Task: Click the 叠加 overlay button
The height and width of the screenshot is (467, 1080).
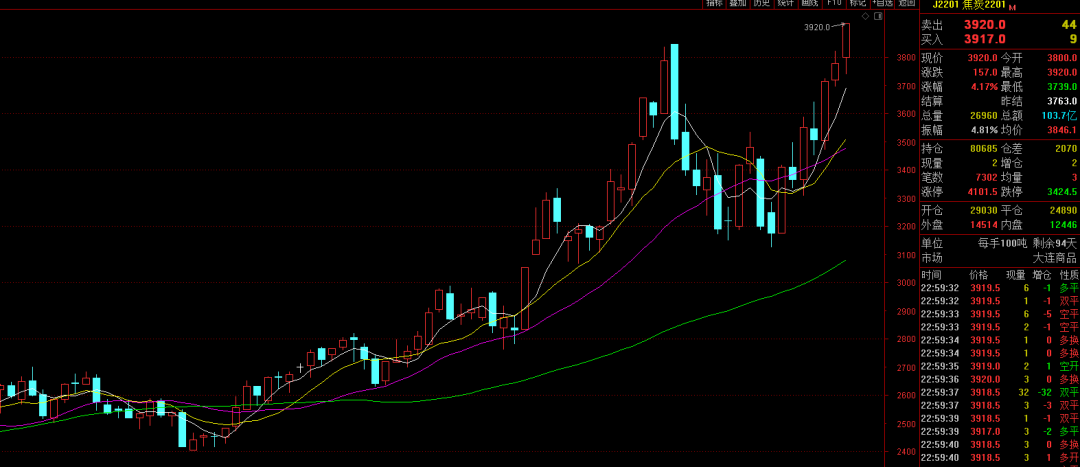Action: pyautogui.click(x=737, y=4)
